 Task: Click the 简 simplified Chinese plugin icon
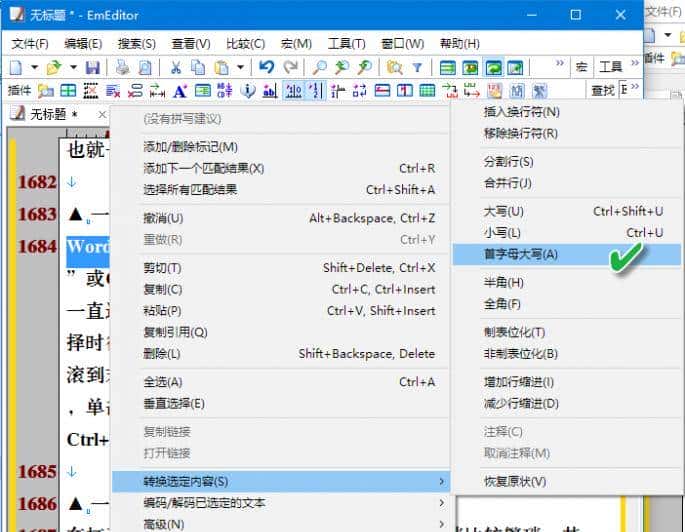pos(517,91)
